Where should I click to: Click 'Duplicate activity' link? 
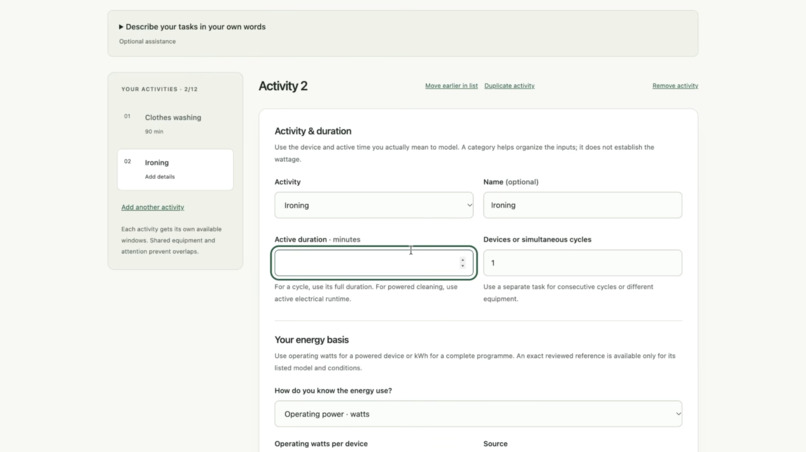(x=509, y=86)
